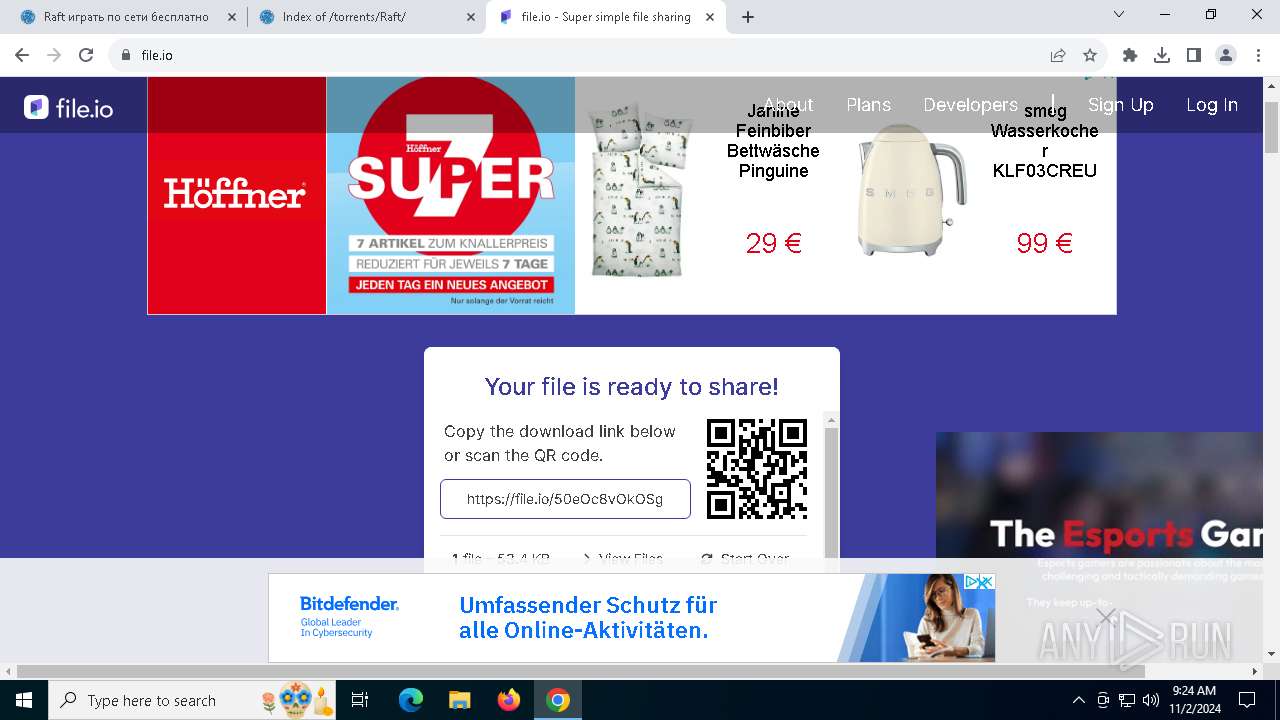
Task: Switch to the Raft играть по сети tab
Action: pos(125,17)
